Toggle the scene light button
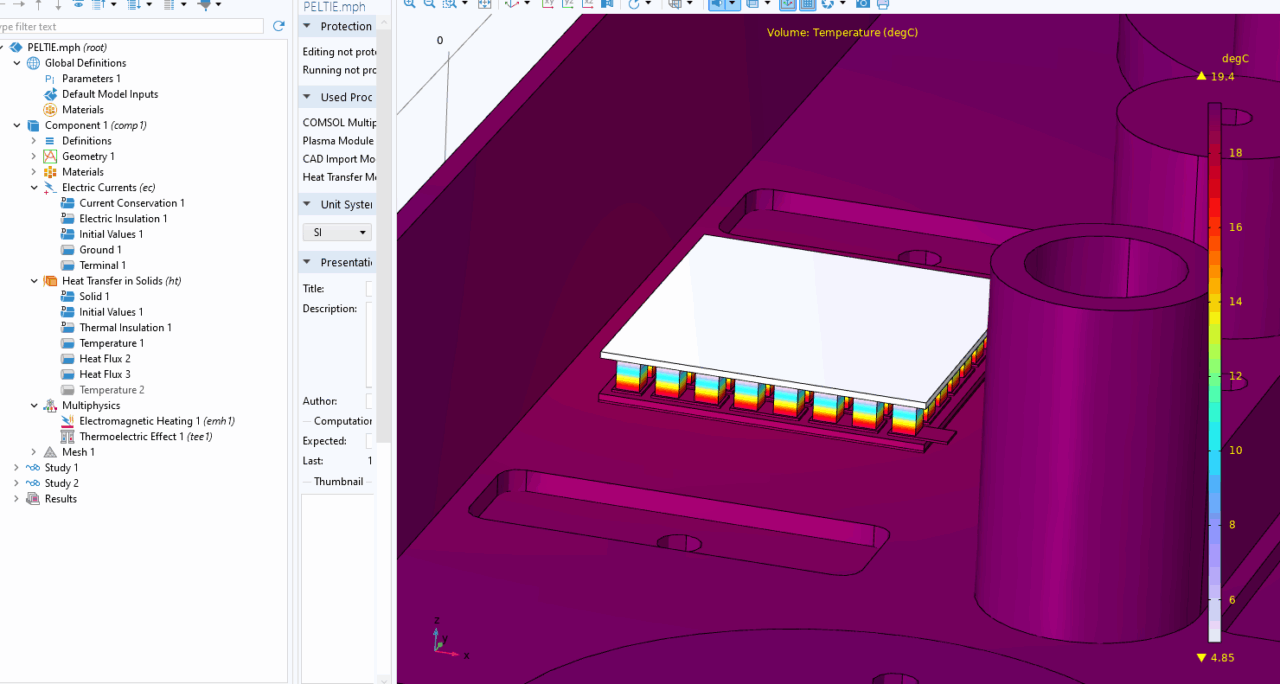This screenshot has width=1280, height=684. tap(716, 4)
